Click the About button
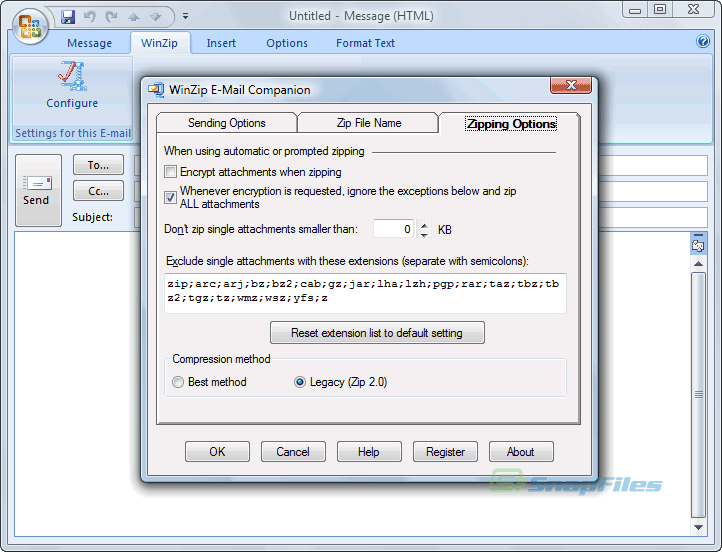Viewport: 722px width, 552px height. coord(521,452)
